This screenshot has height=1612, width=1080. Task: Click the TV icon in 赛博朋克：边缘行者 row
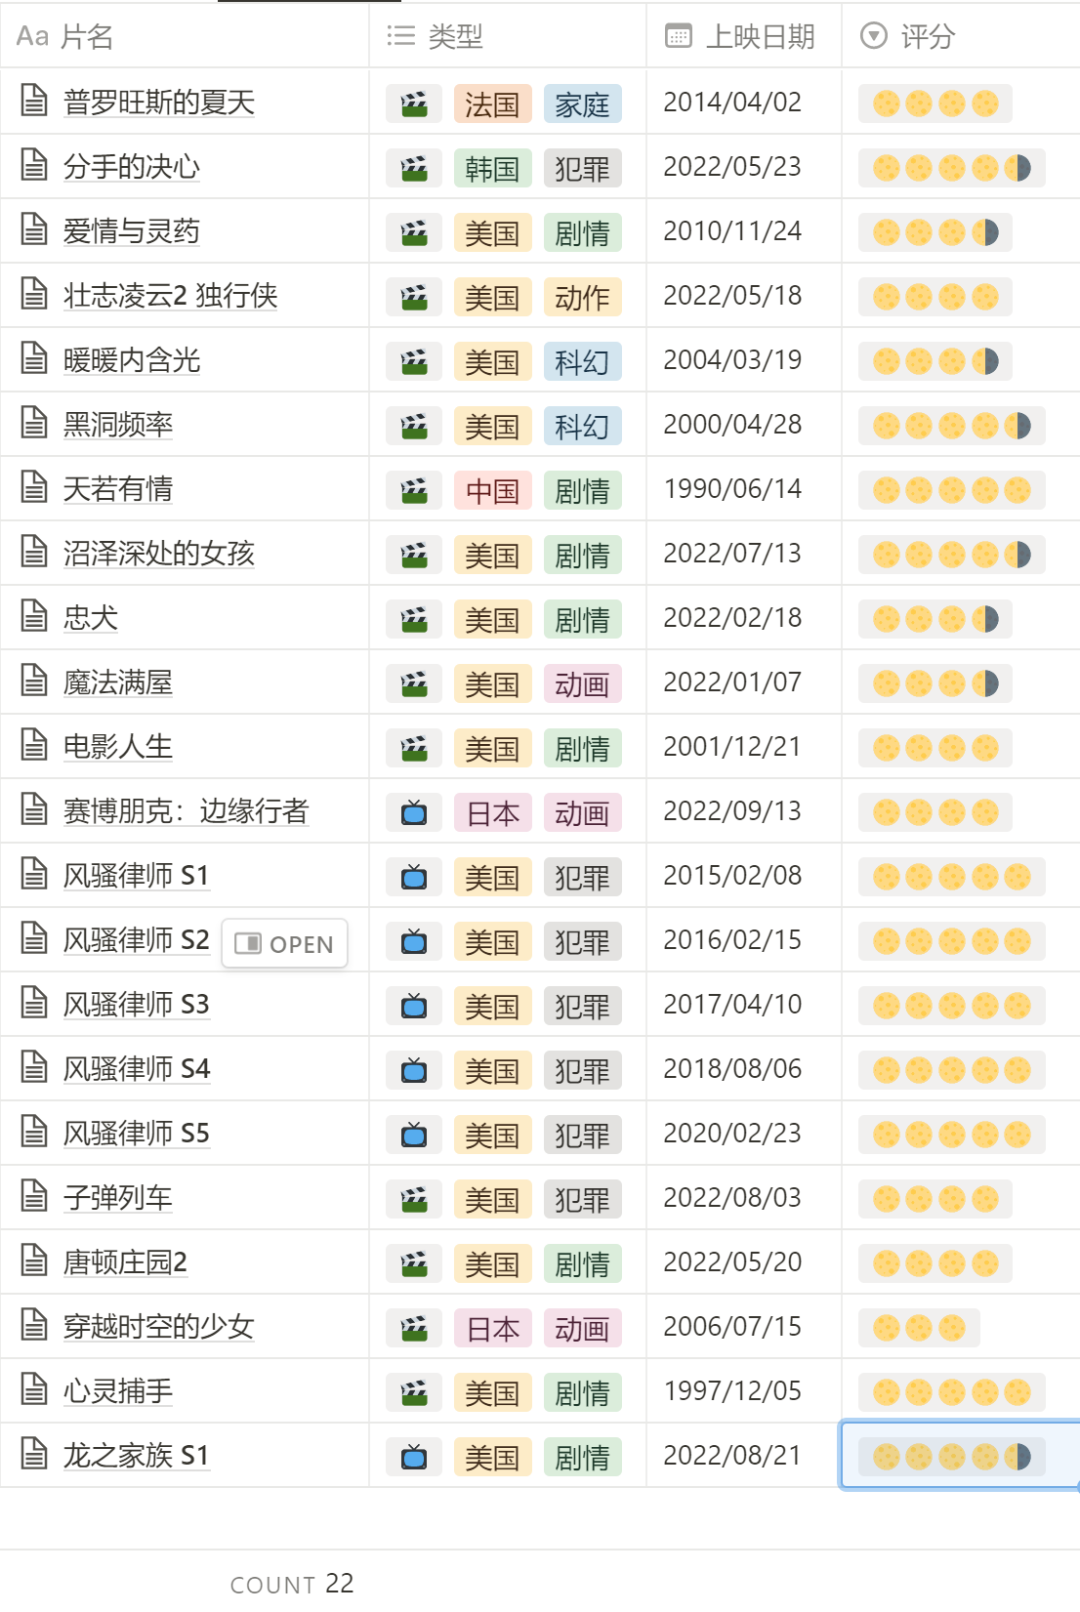click(414, 813)
